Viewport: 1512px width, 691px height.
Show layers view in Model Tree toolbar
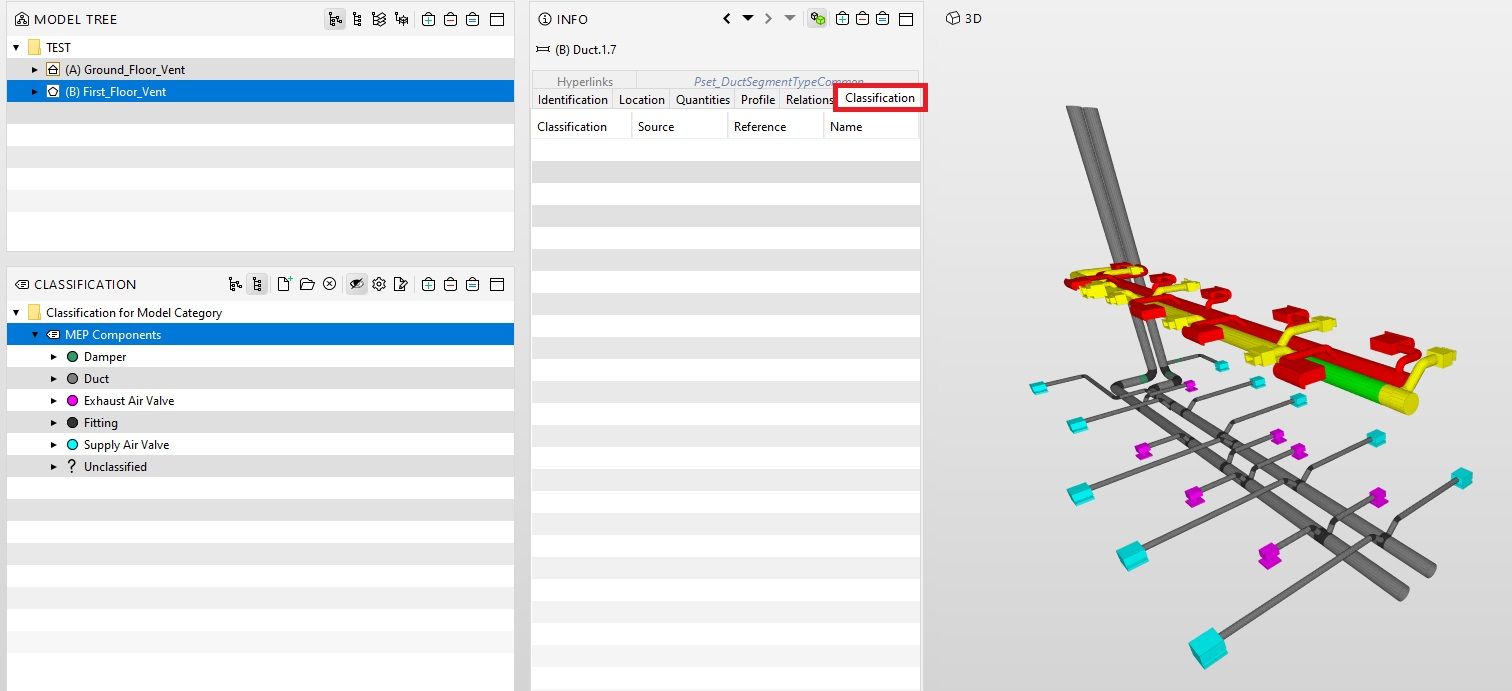tap(379, 19)
